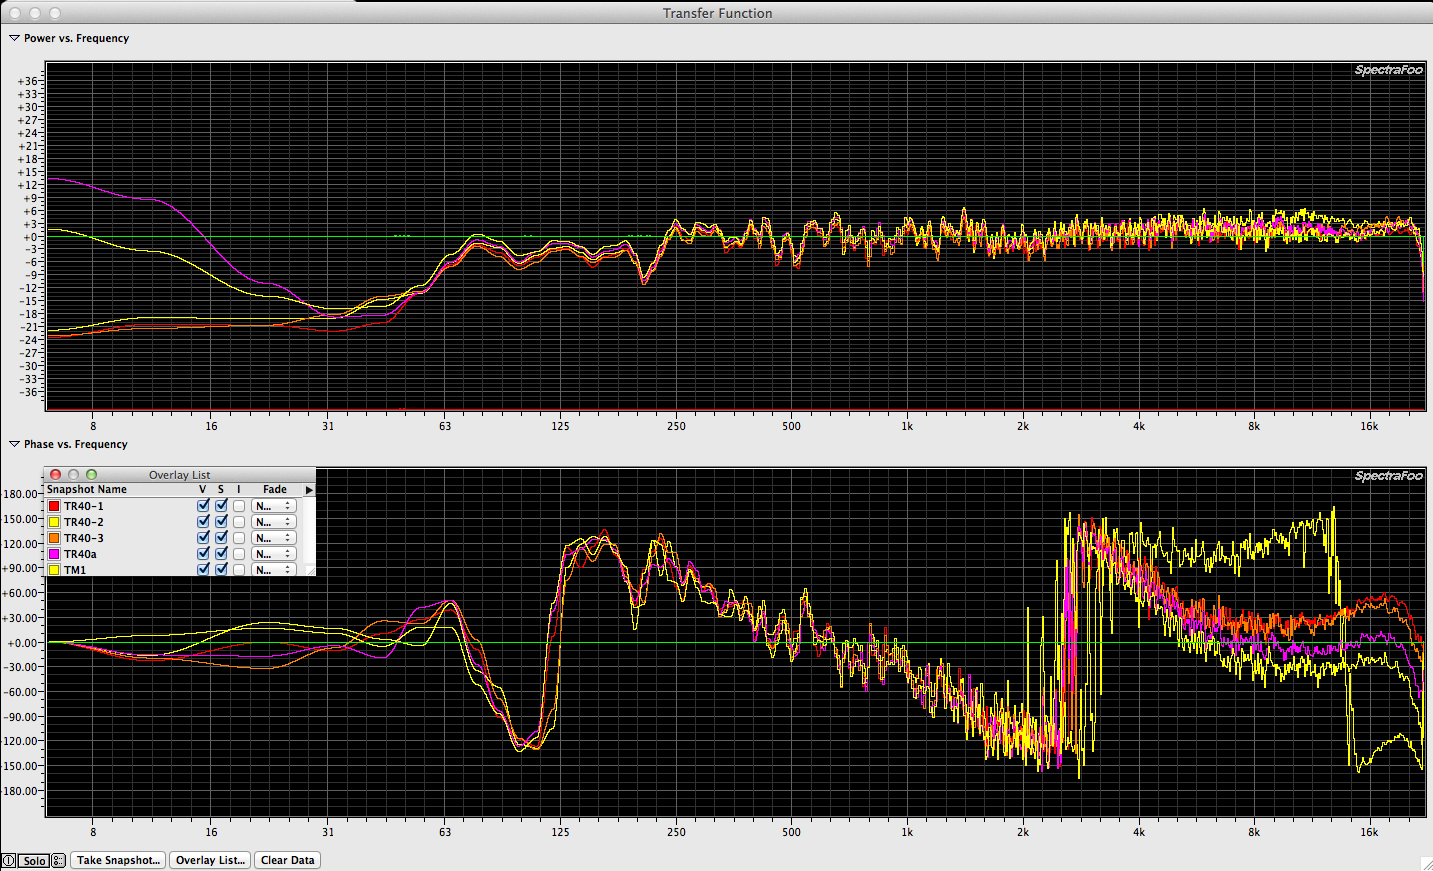Click the power icon in bottom-left corner

click(x=9, y=861)
